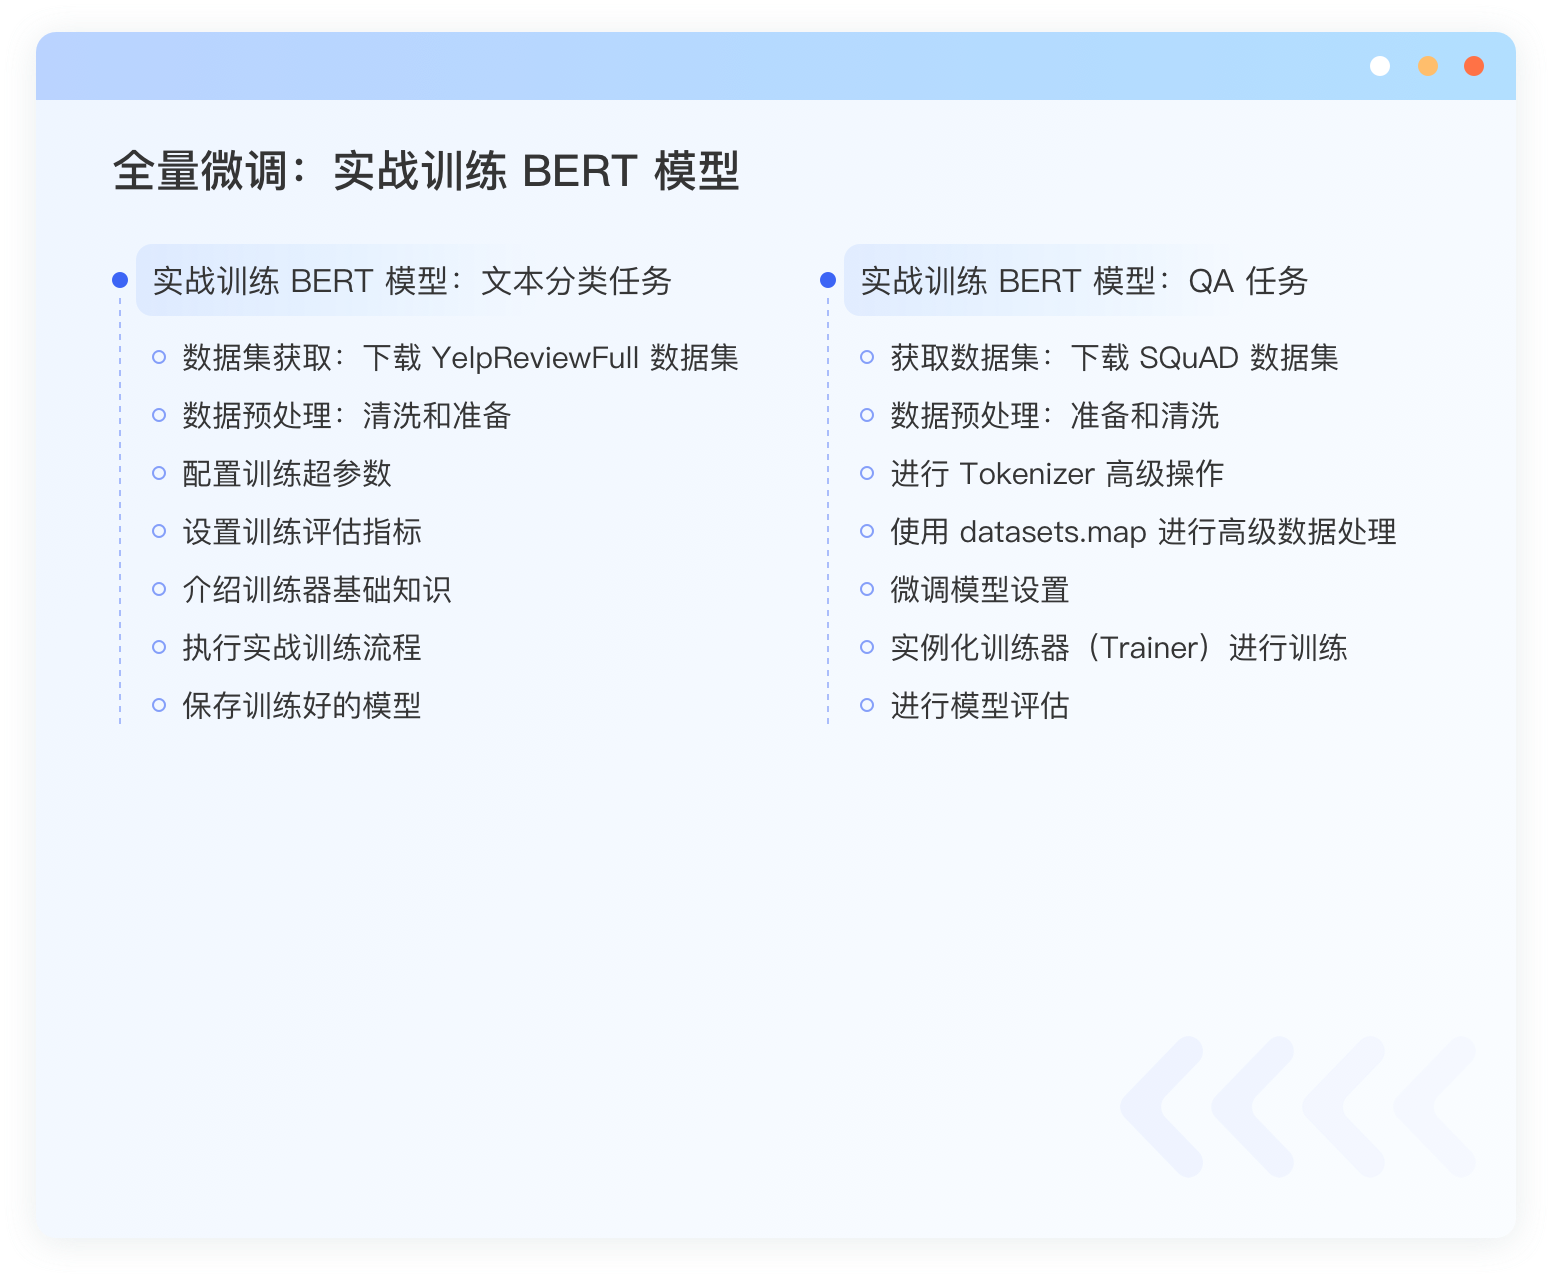
Task: Select the 实战训练 BERT 模型：文本分类任务 heading
Action: click(412, 281)
